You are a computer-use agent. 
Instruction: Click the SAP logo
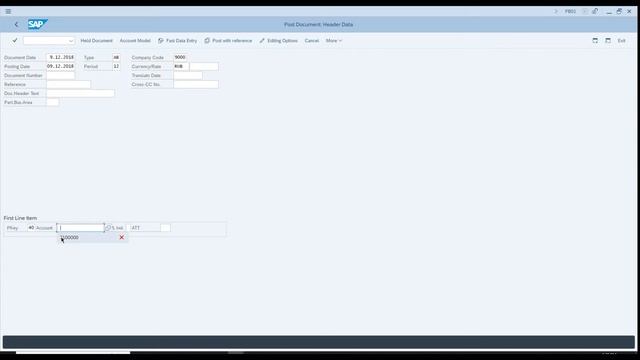pos(38,24)
